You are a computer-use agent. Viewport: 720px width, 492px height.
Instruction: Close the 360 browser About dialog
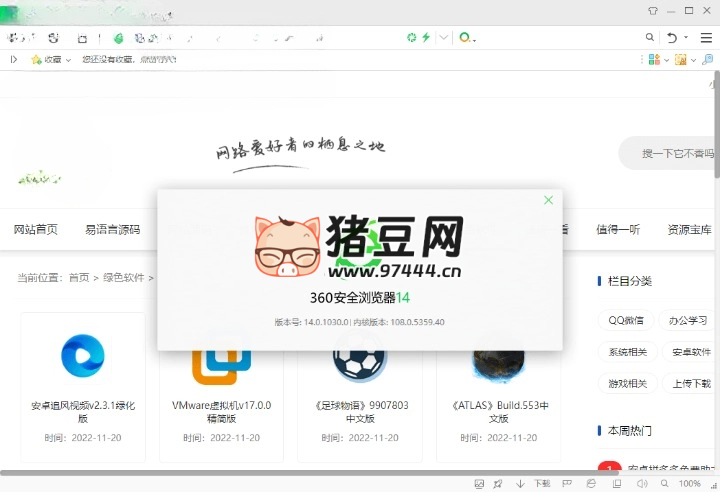[548, 200]
